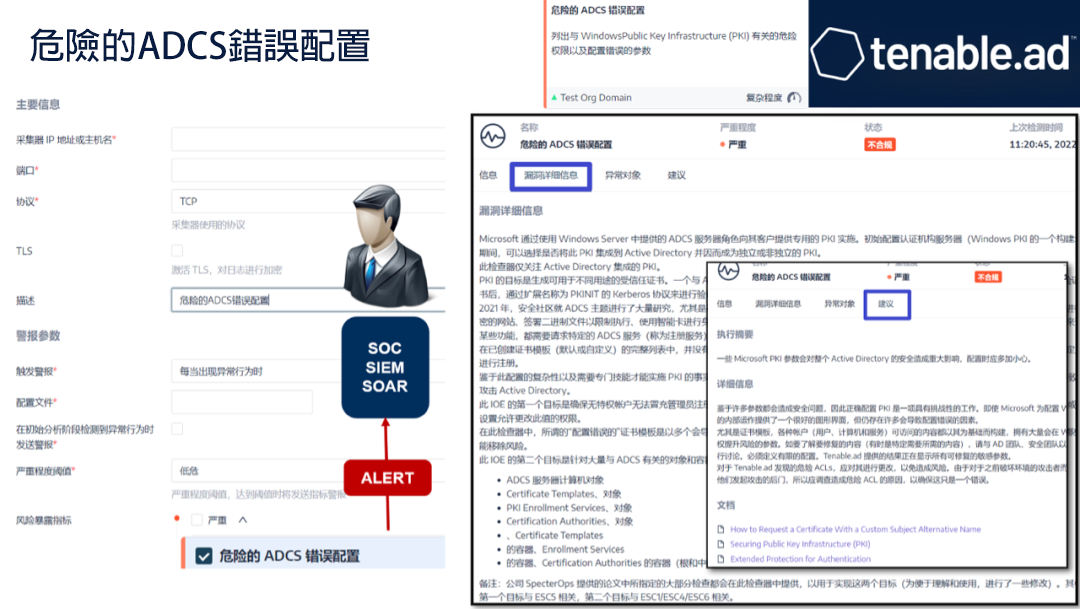Enable the TLS checkbox
This screenshot has height=609, width=1080.
click(x=177, y=251)
